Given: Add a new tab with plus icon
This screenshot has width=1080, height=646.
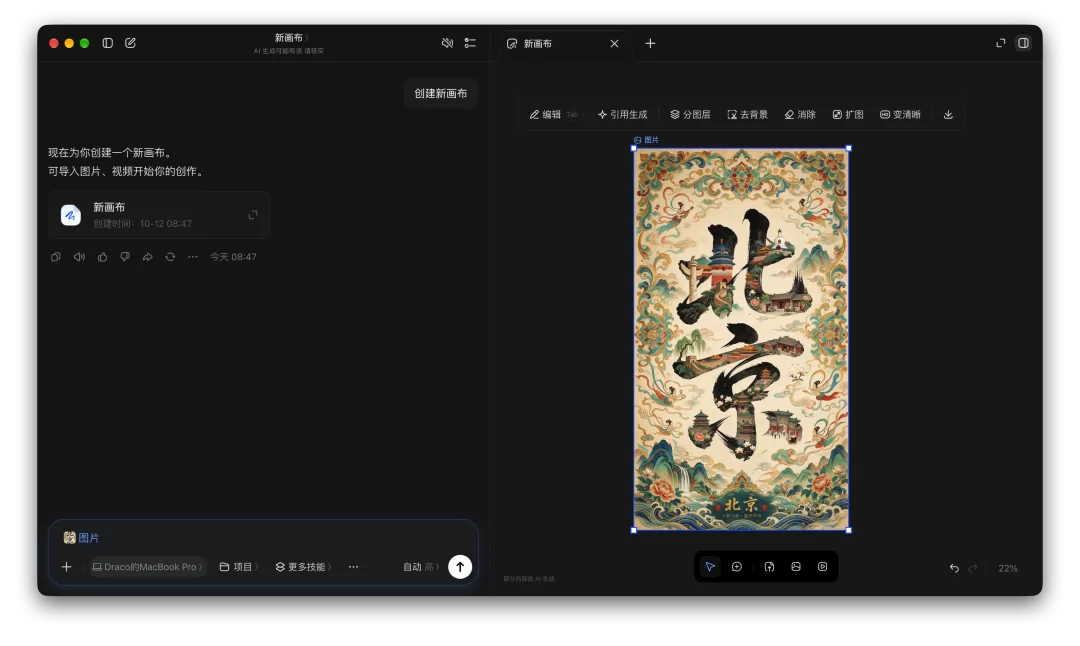Looking at the screenshot, I should pos(650,43).
